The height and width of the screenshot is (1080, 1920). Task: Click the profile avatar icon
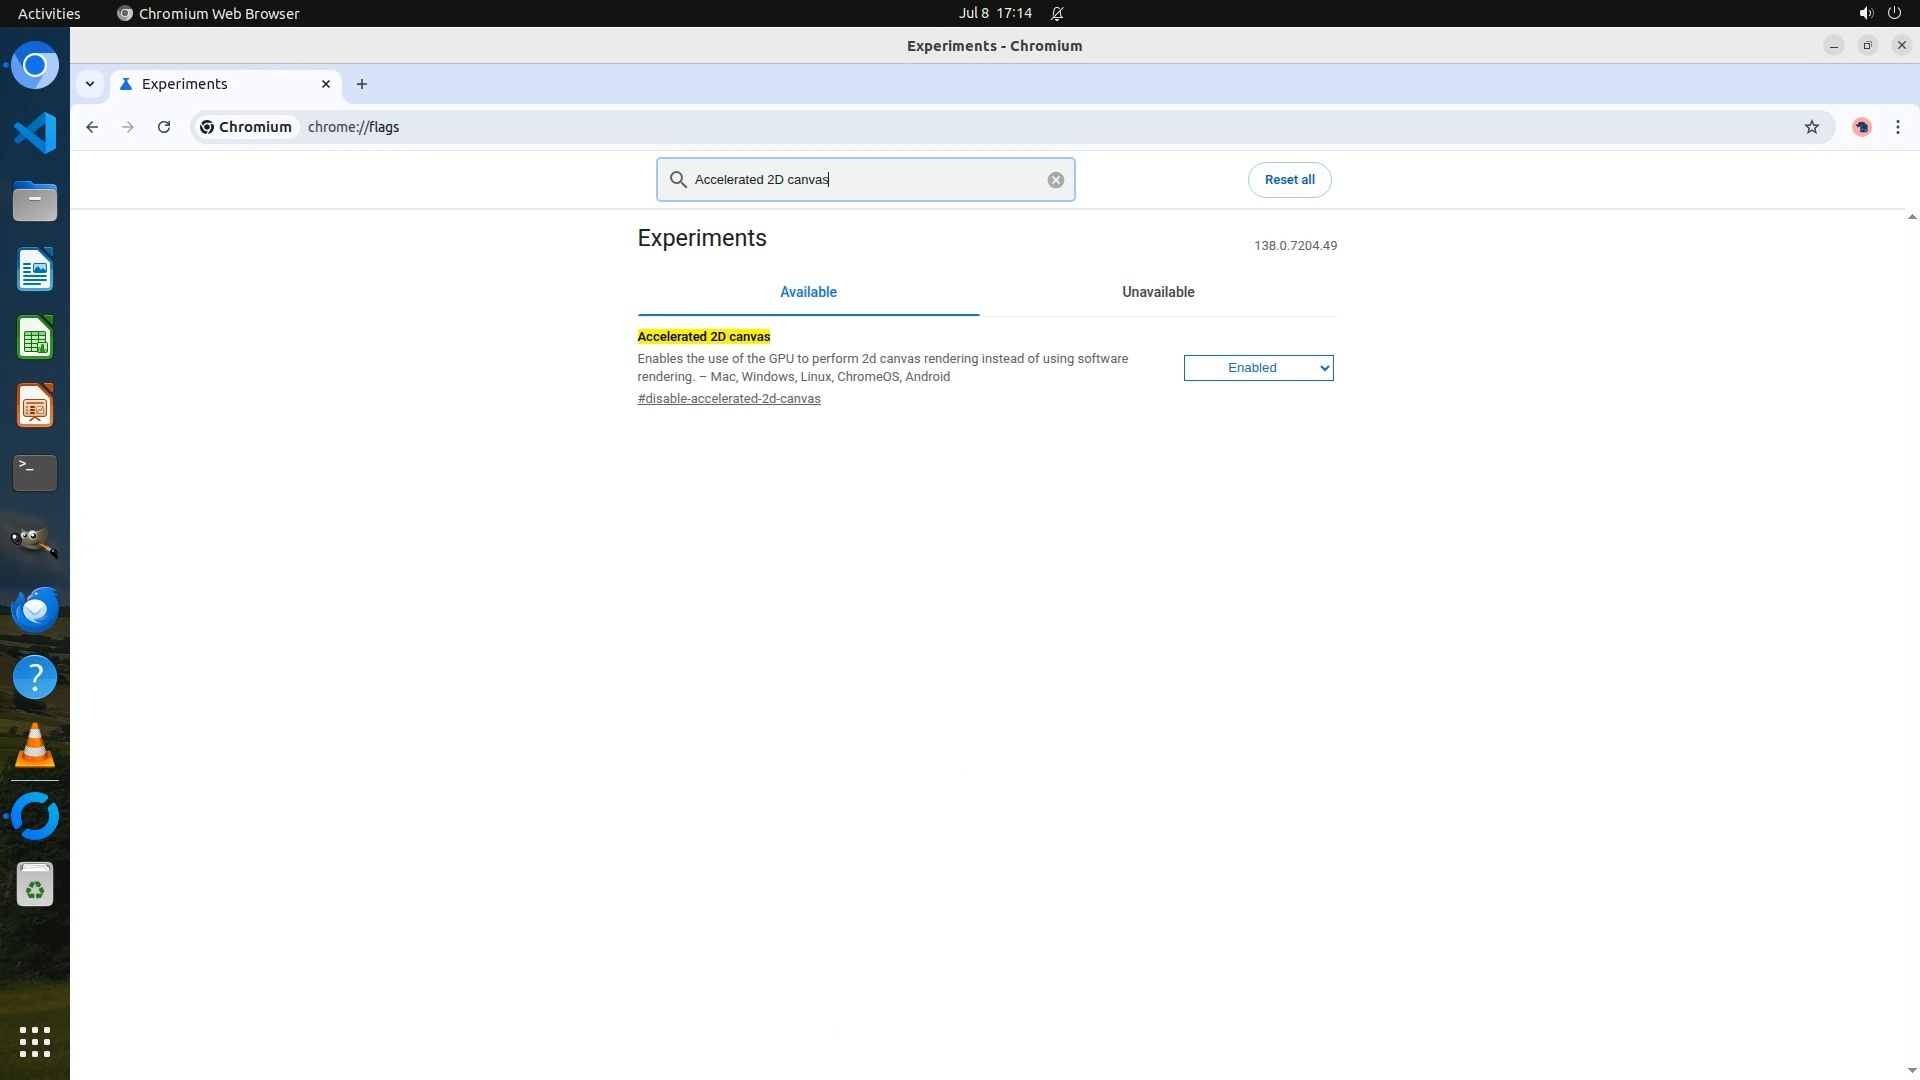point(1861,127)
